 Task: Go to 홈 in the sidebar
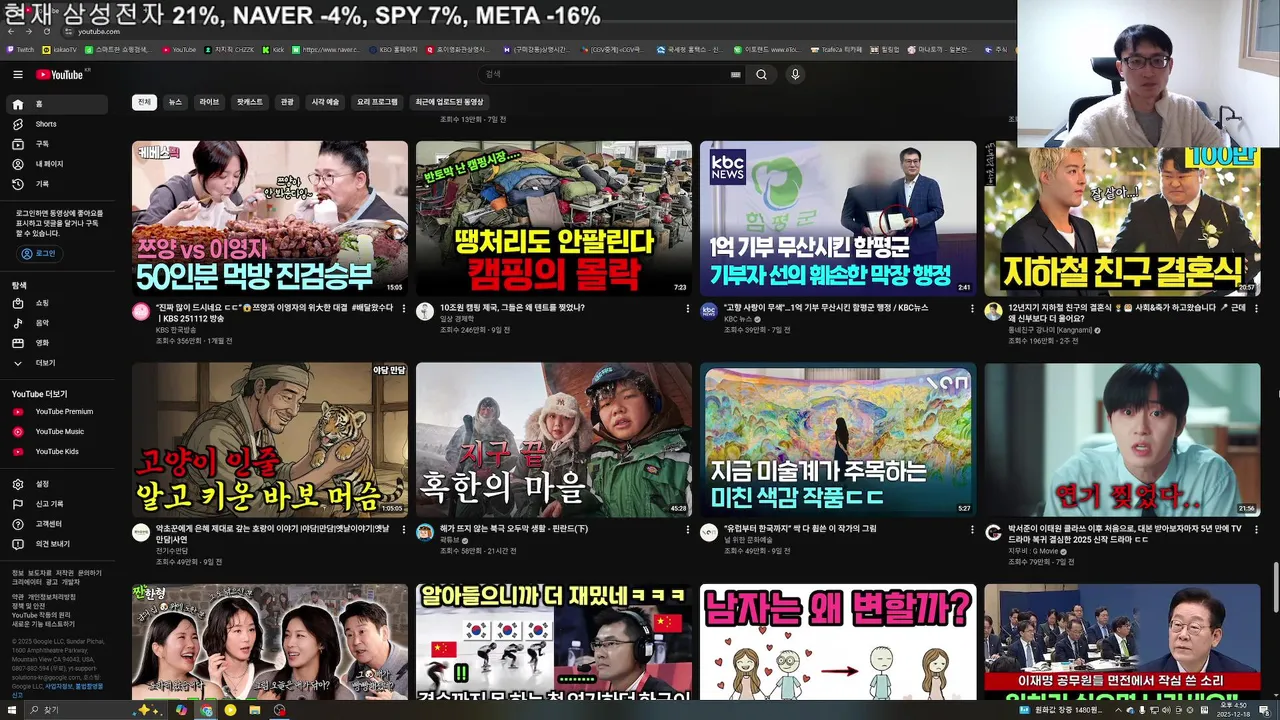(57, 104)
